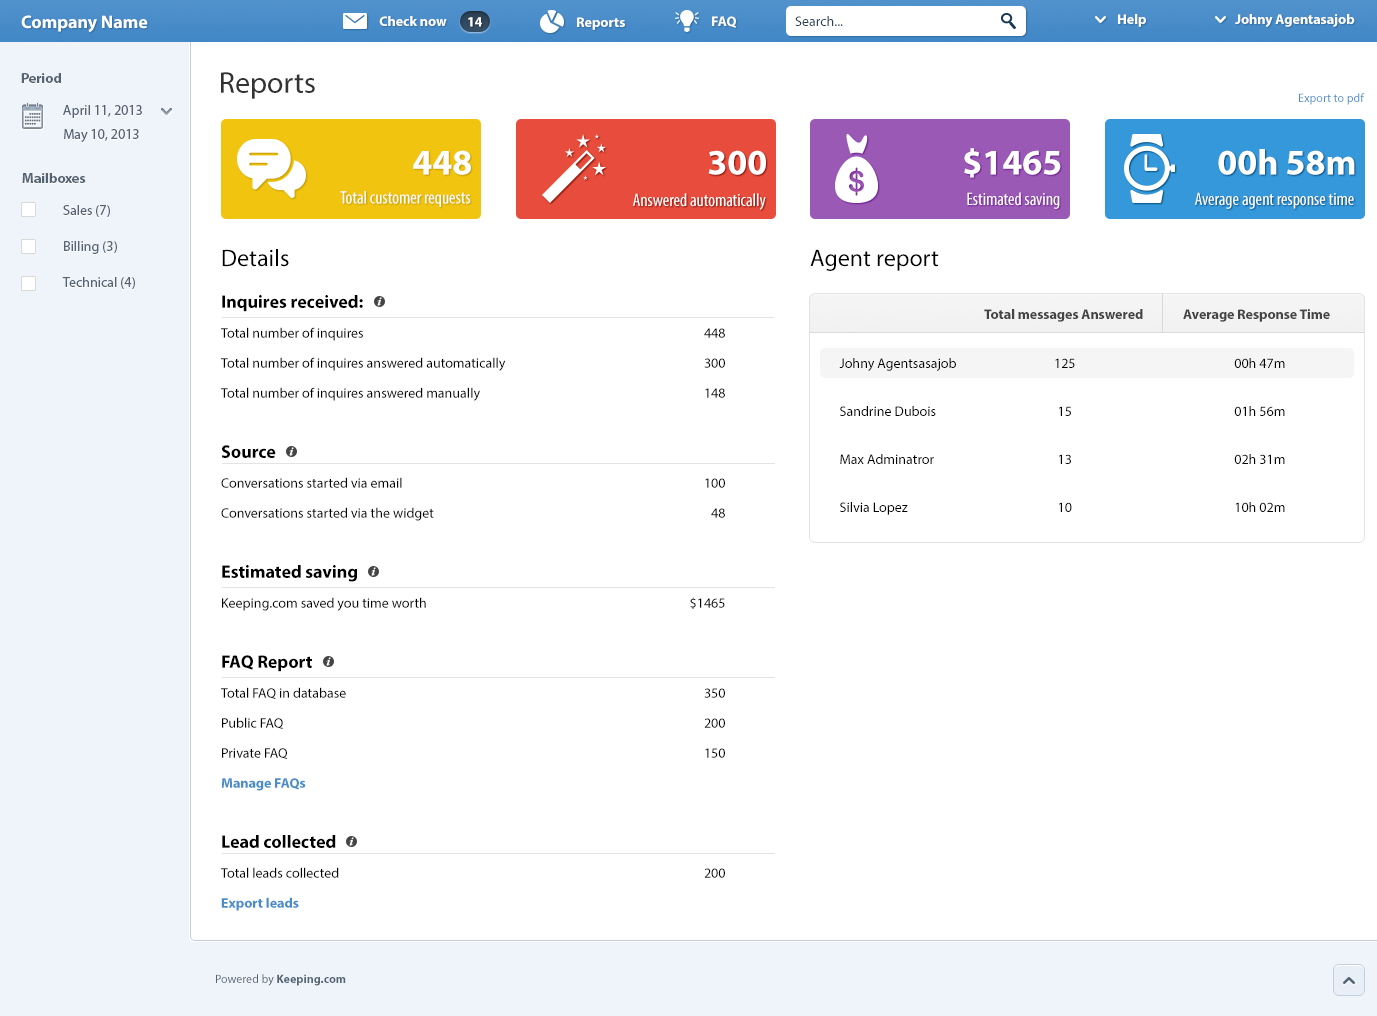Expand the period date range chevron
1377x1016 pixels.
point(167,111)
